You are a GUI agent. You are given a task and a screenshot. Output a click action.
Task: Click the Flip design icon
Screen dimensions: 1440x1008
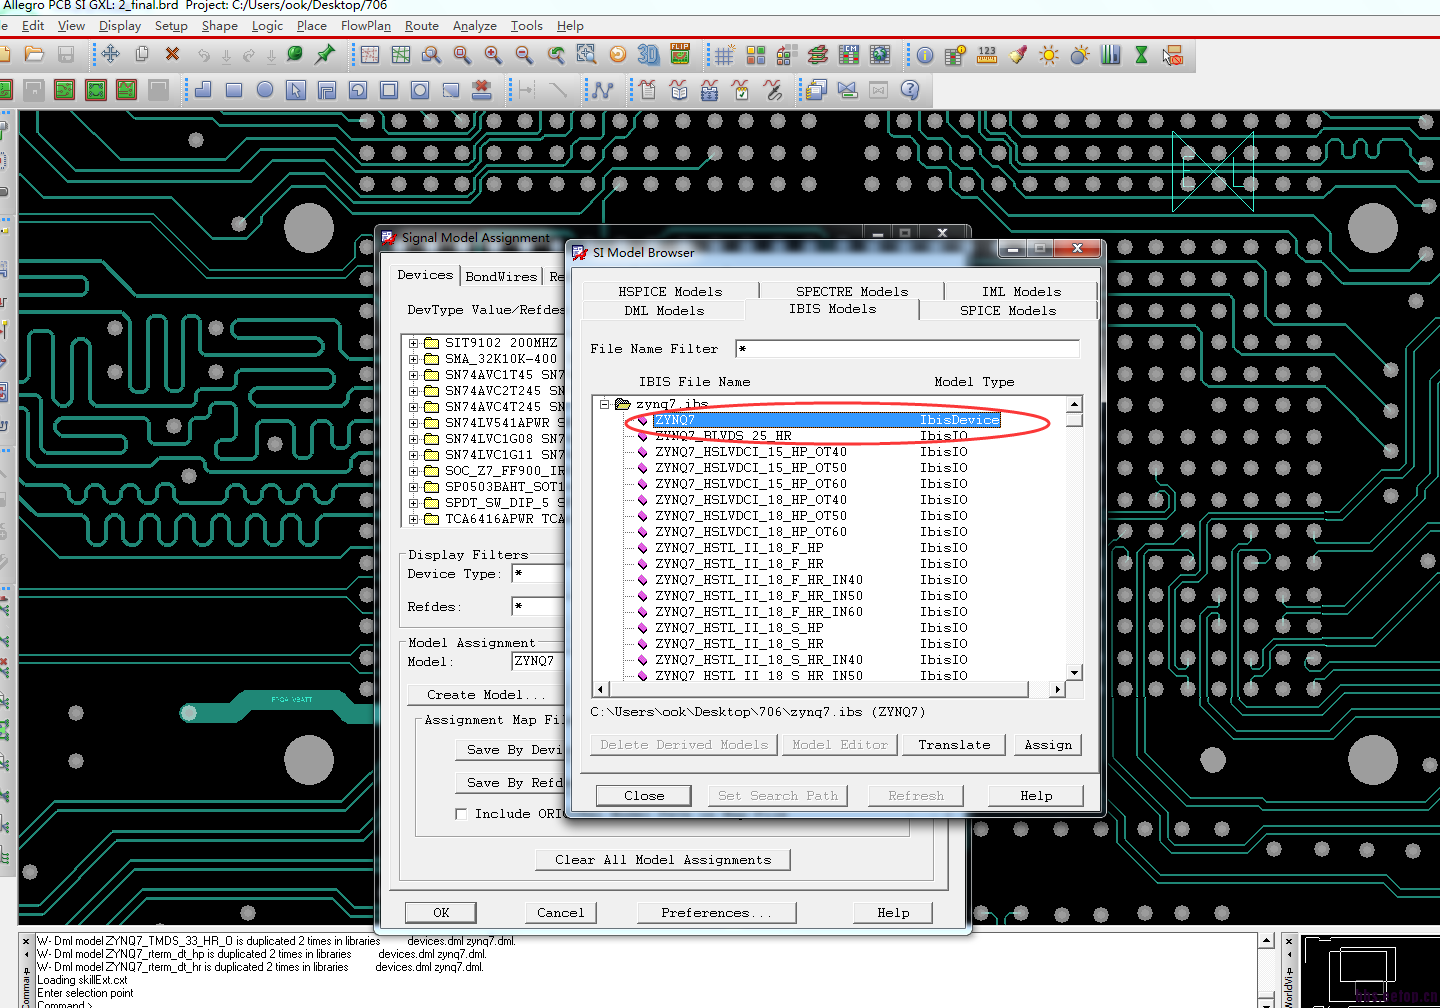tap(680, 55)
